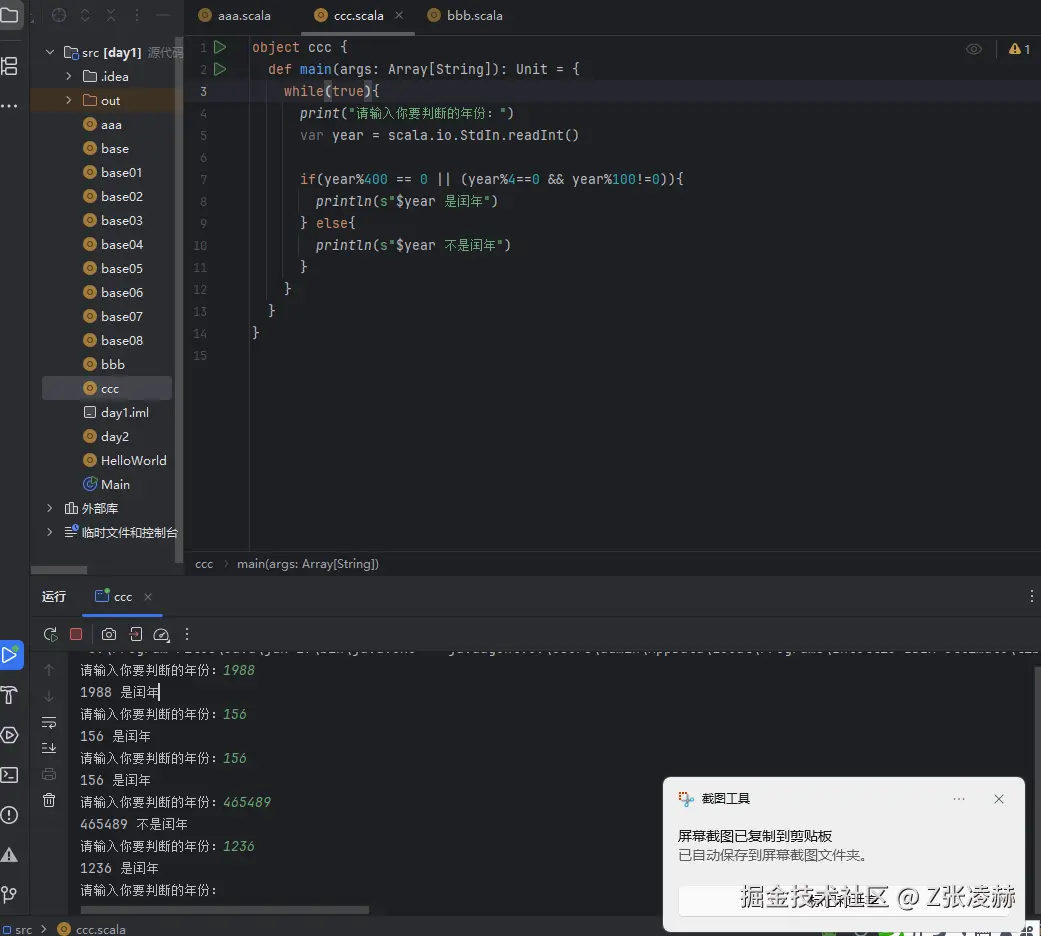Click Select Opened File crosshair icon

[59, 15]
